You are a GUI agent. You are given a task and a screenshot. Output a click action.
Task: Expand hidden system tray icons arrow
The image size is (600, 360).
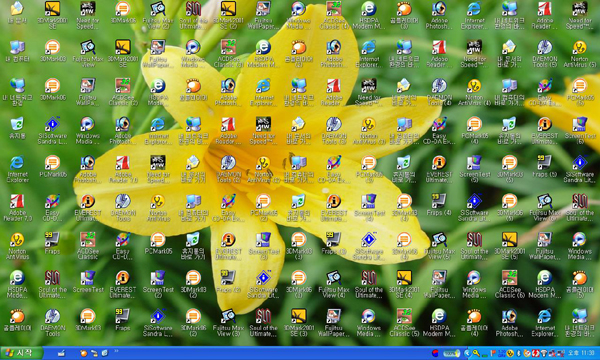click(467, 353)
